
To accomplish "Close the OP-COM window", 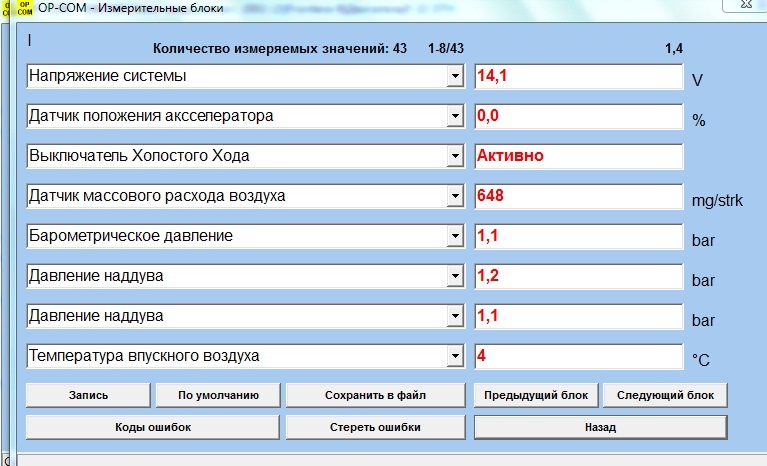I will [x=745, y=5].
